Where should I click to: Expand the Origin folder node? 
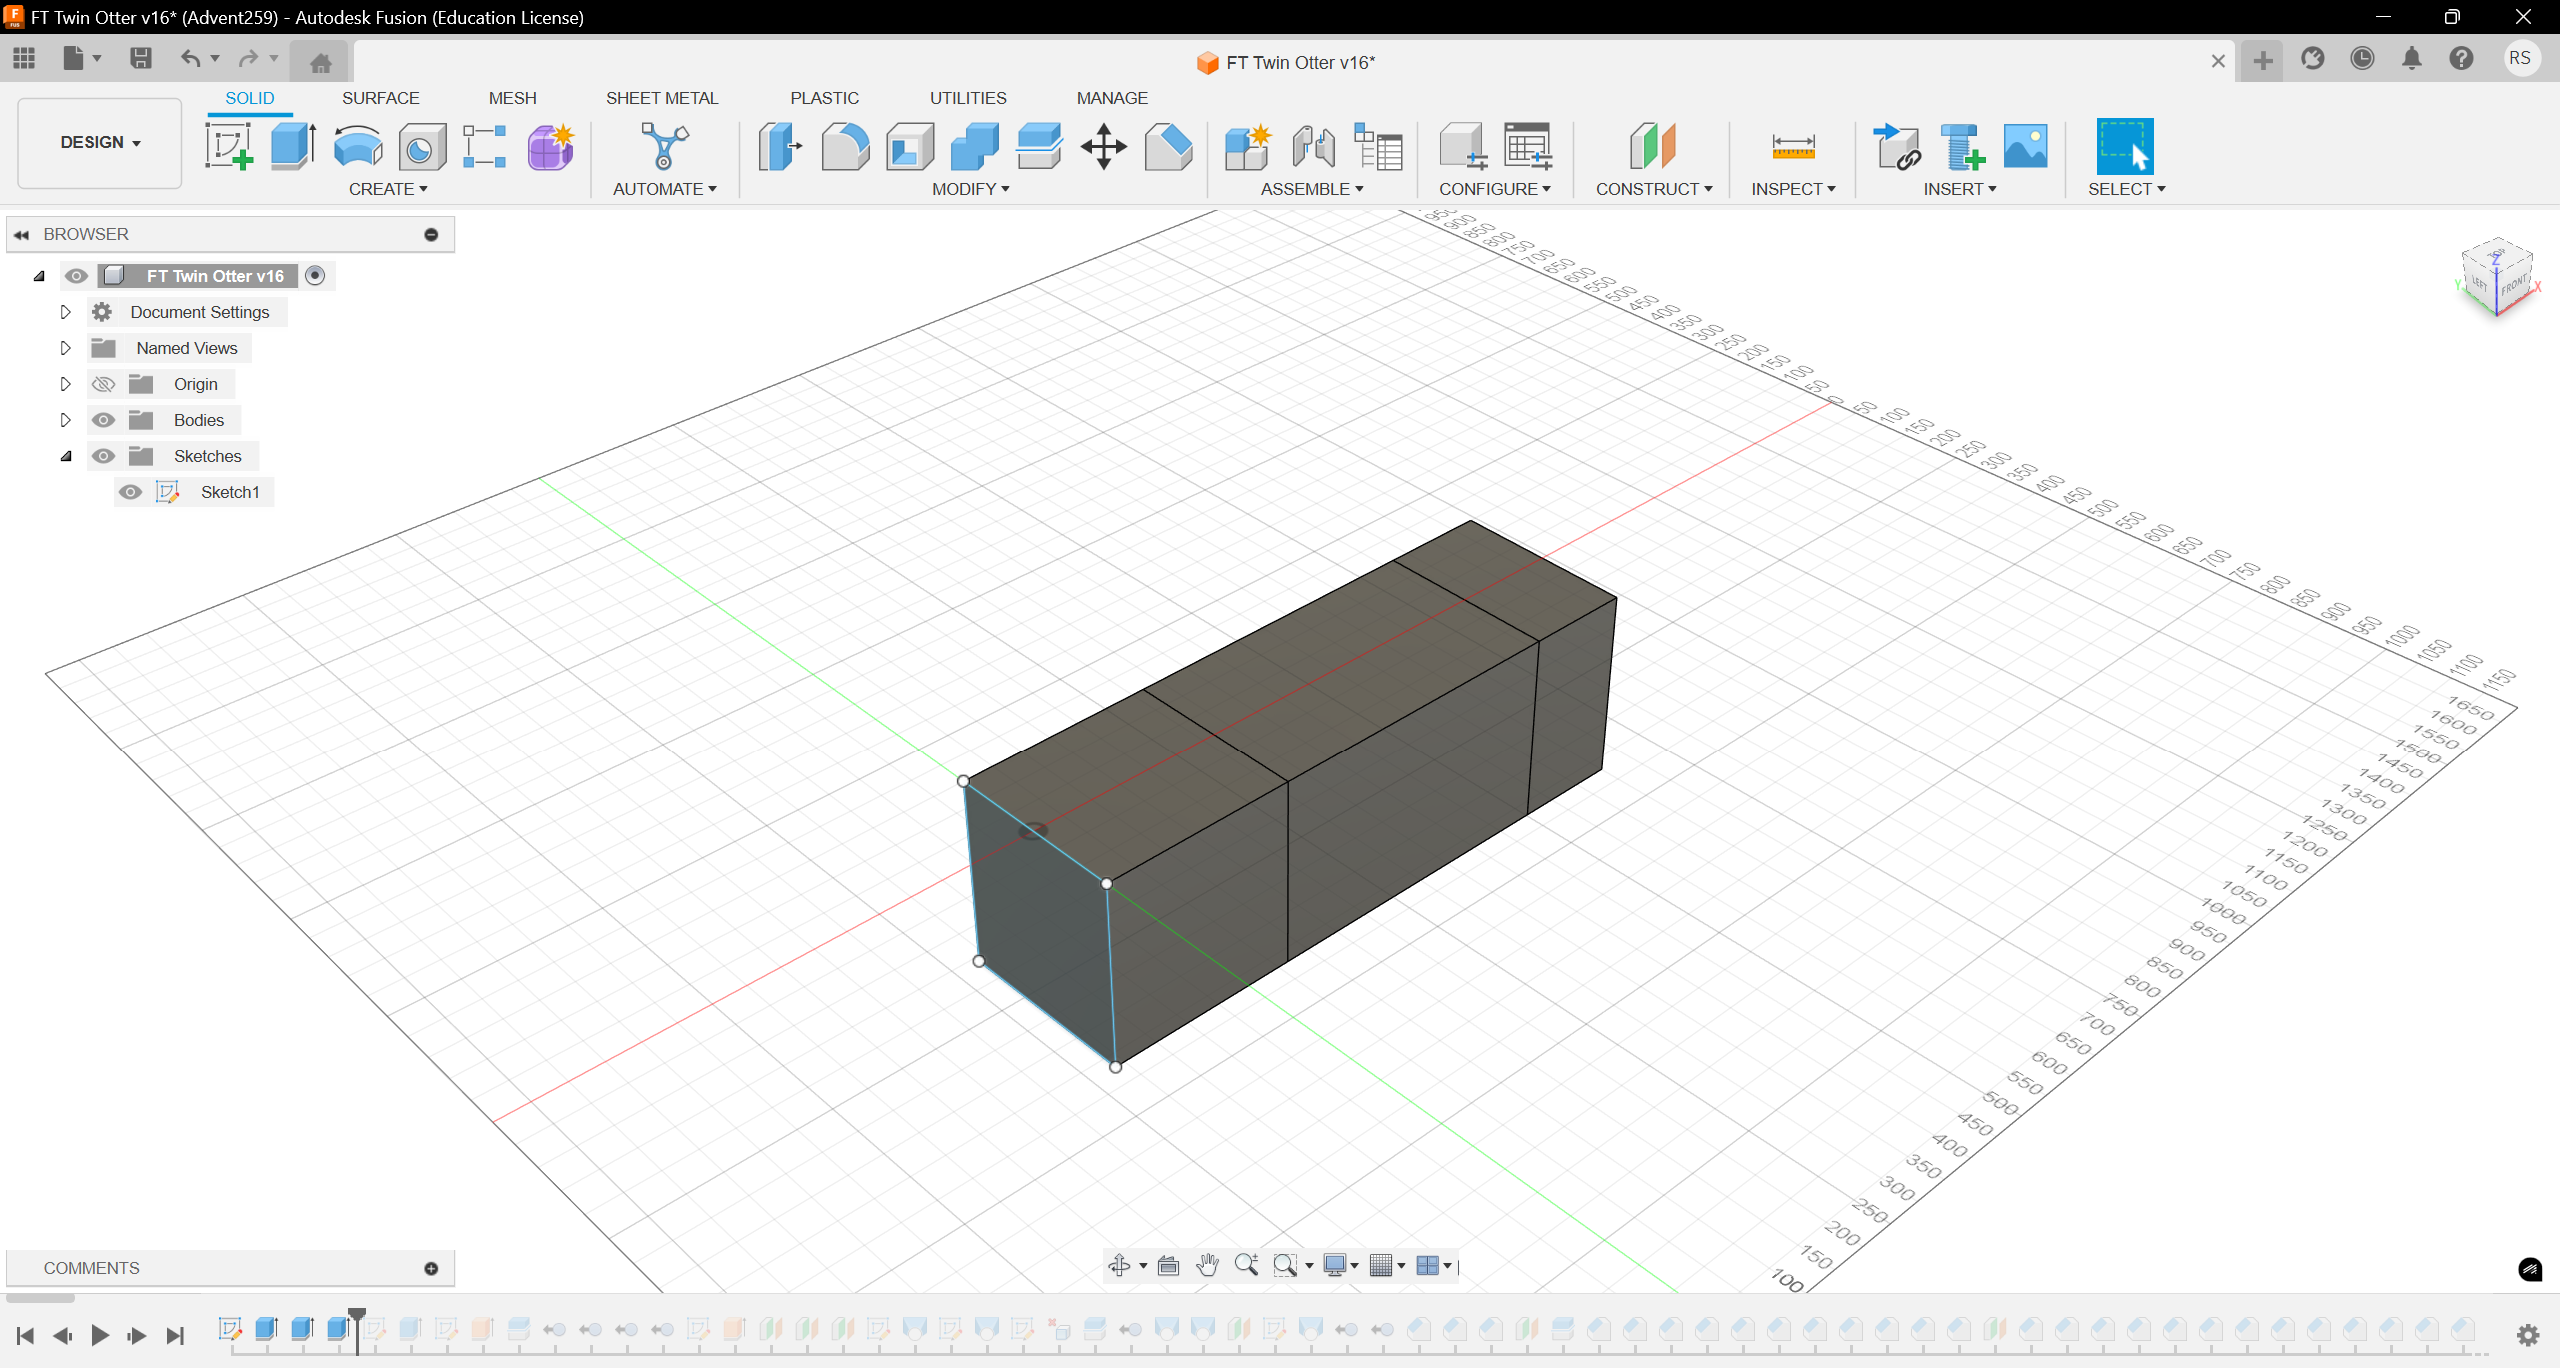tap(65, 384)
